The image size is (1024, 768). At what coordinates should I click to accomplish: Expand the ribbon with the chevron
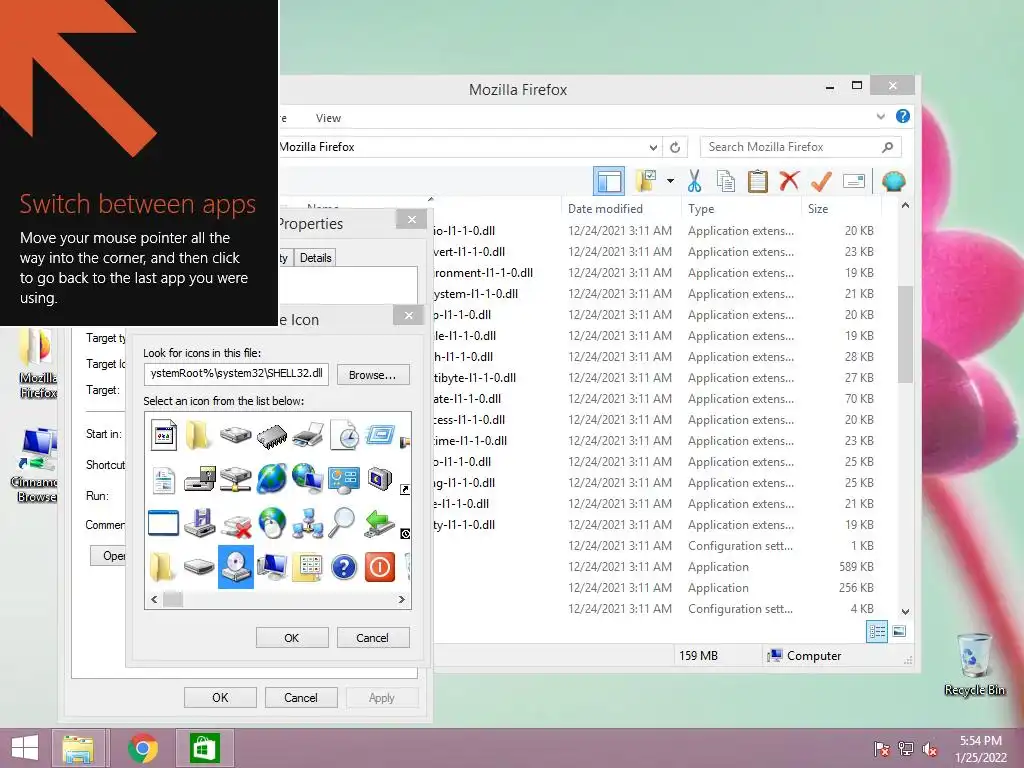point(880,117)
